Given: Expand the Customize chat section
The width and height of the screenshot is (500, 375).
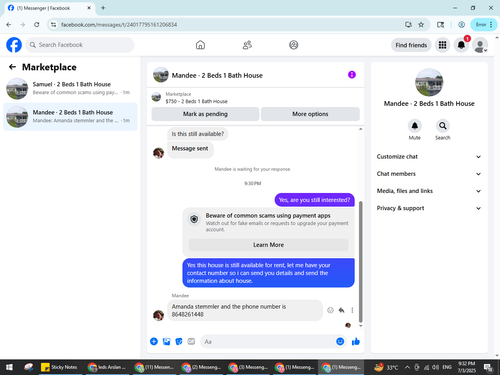Looking at the screenshot, I should coord(429,157).
